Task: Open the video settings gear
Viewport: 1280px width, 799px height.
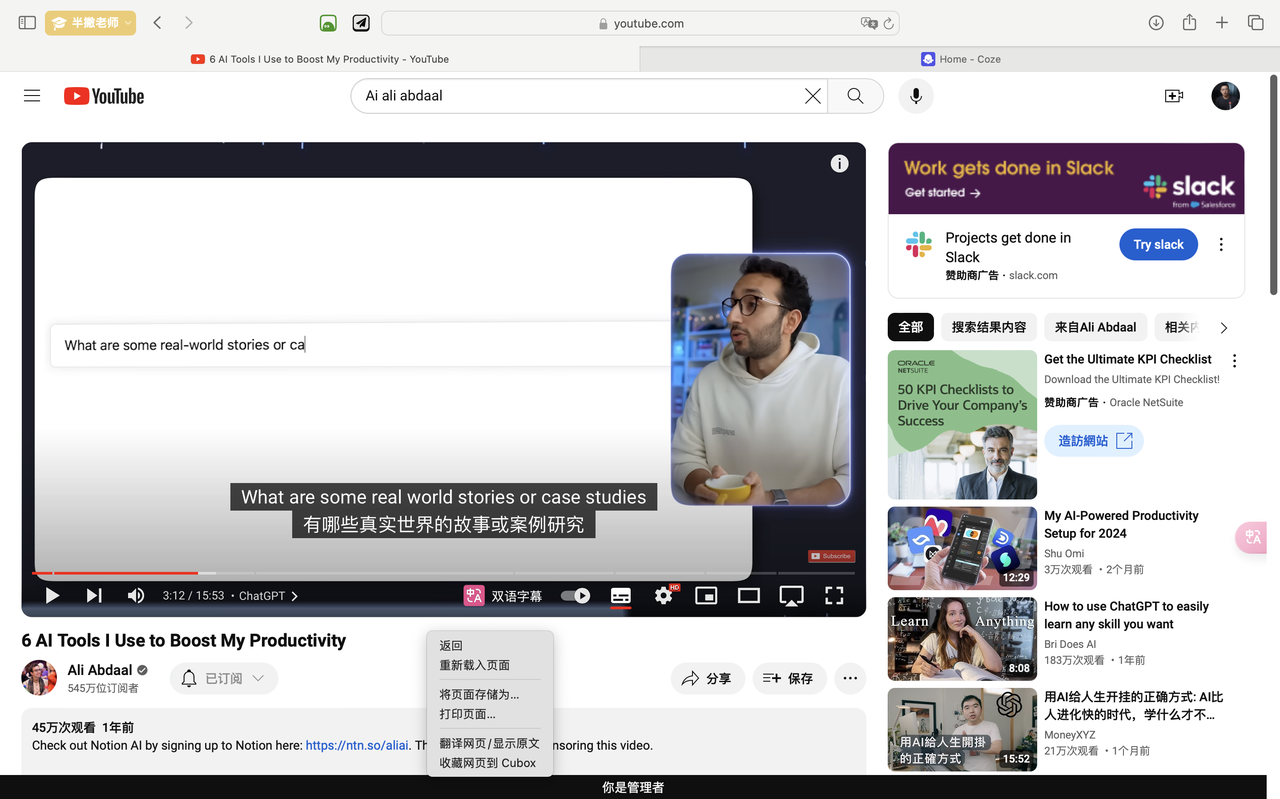Action: click(663, 596)
